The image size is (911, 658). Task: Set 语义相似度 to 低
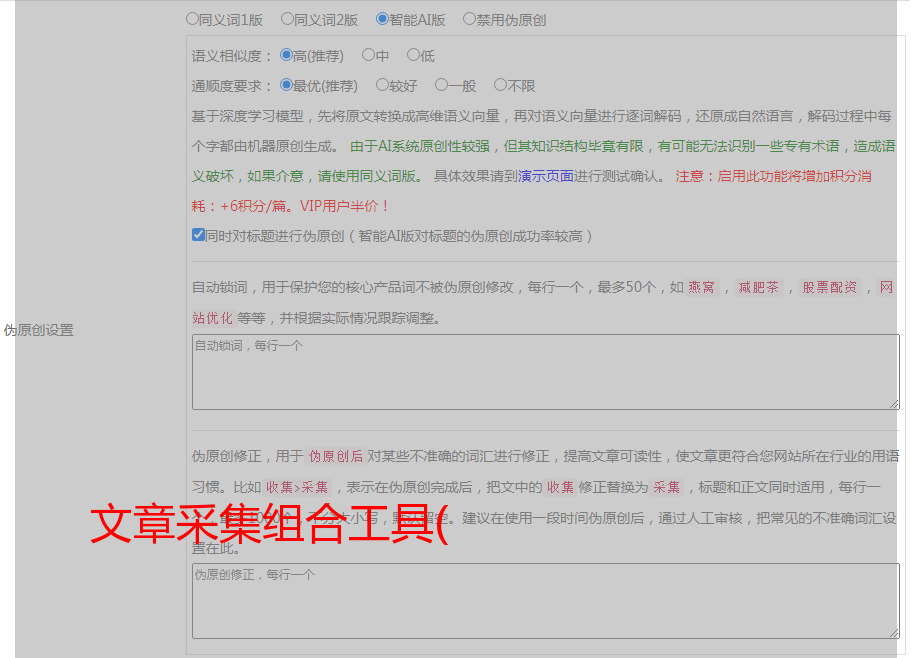(413, 55)
